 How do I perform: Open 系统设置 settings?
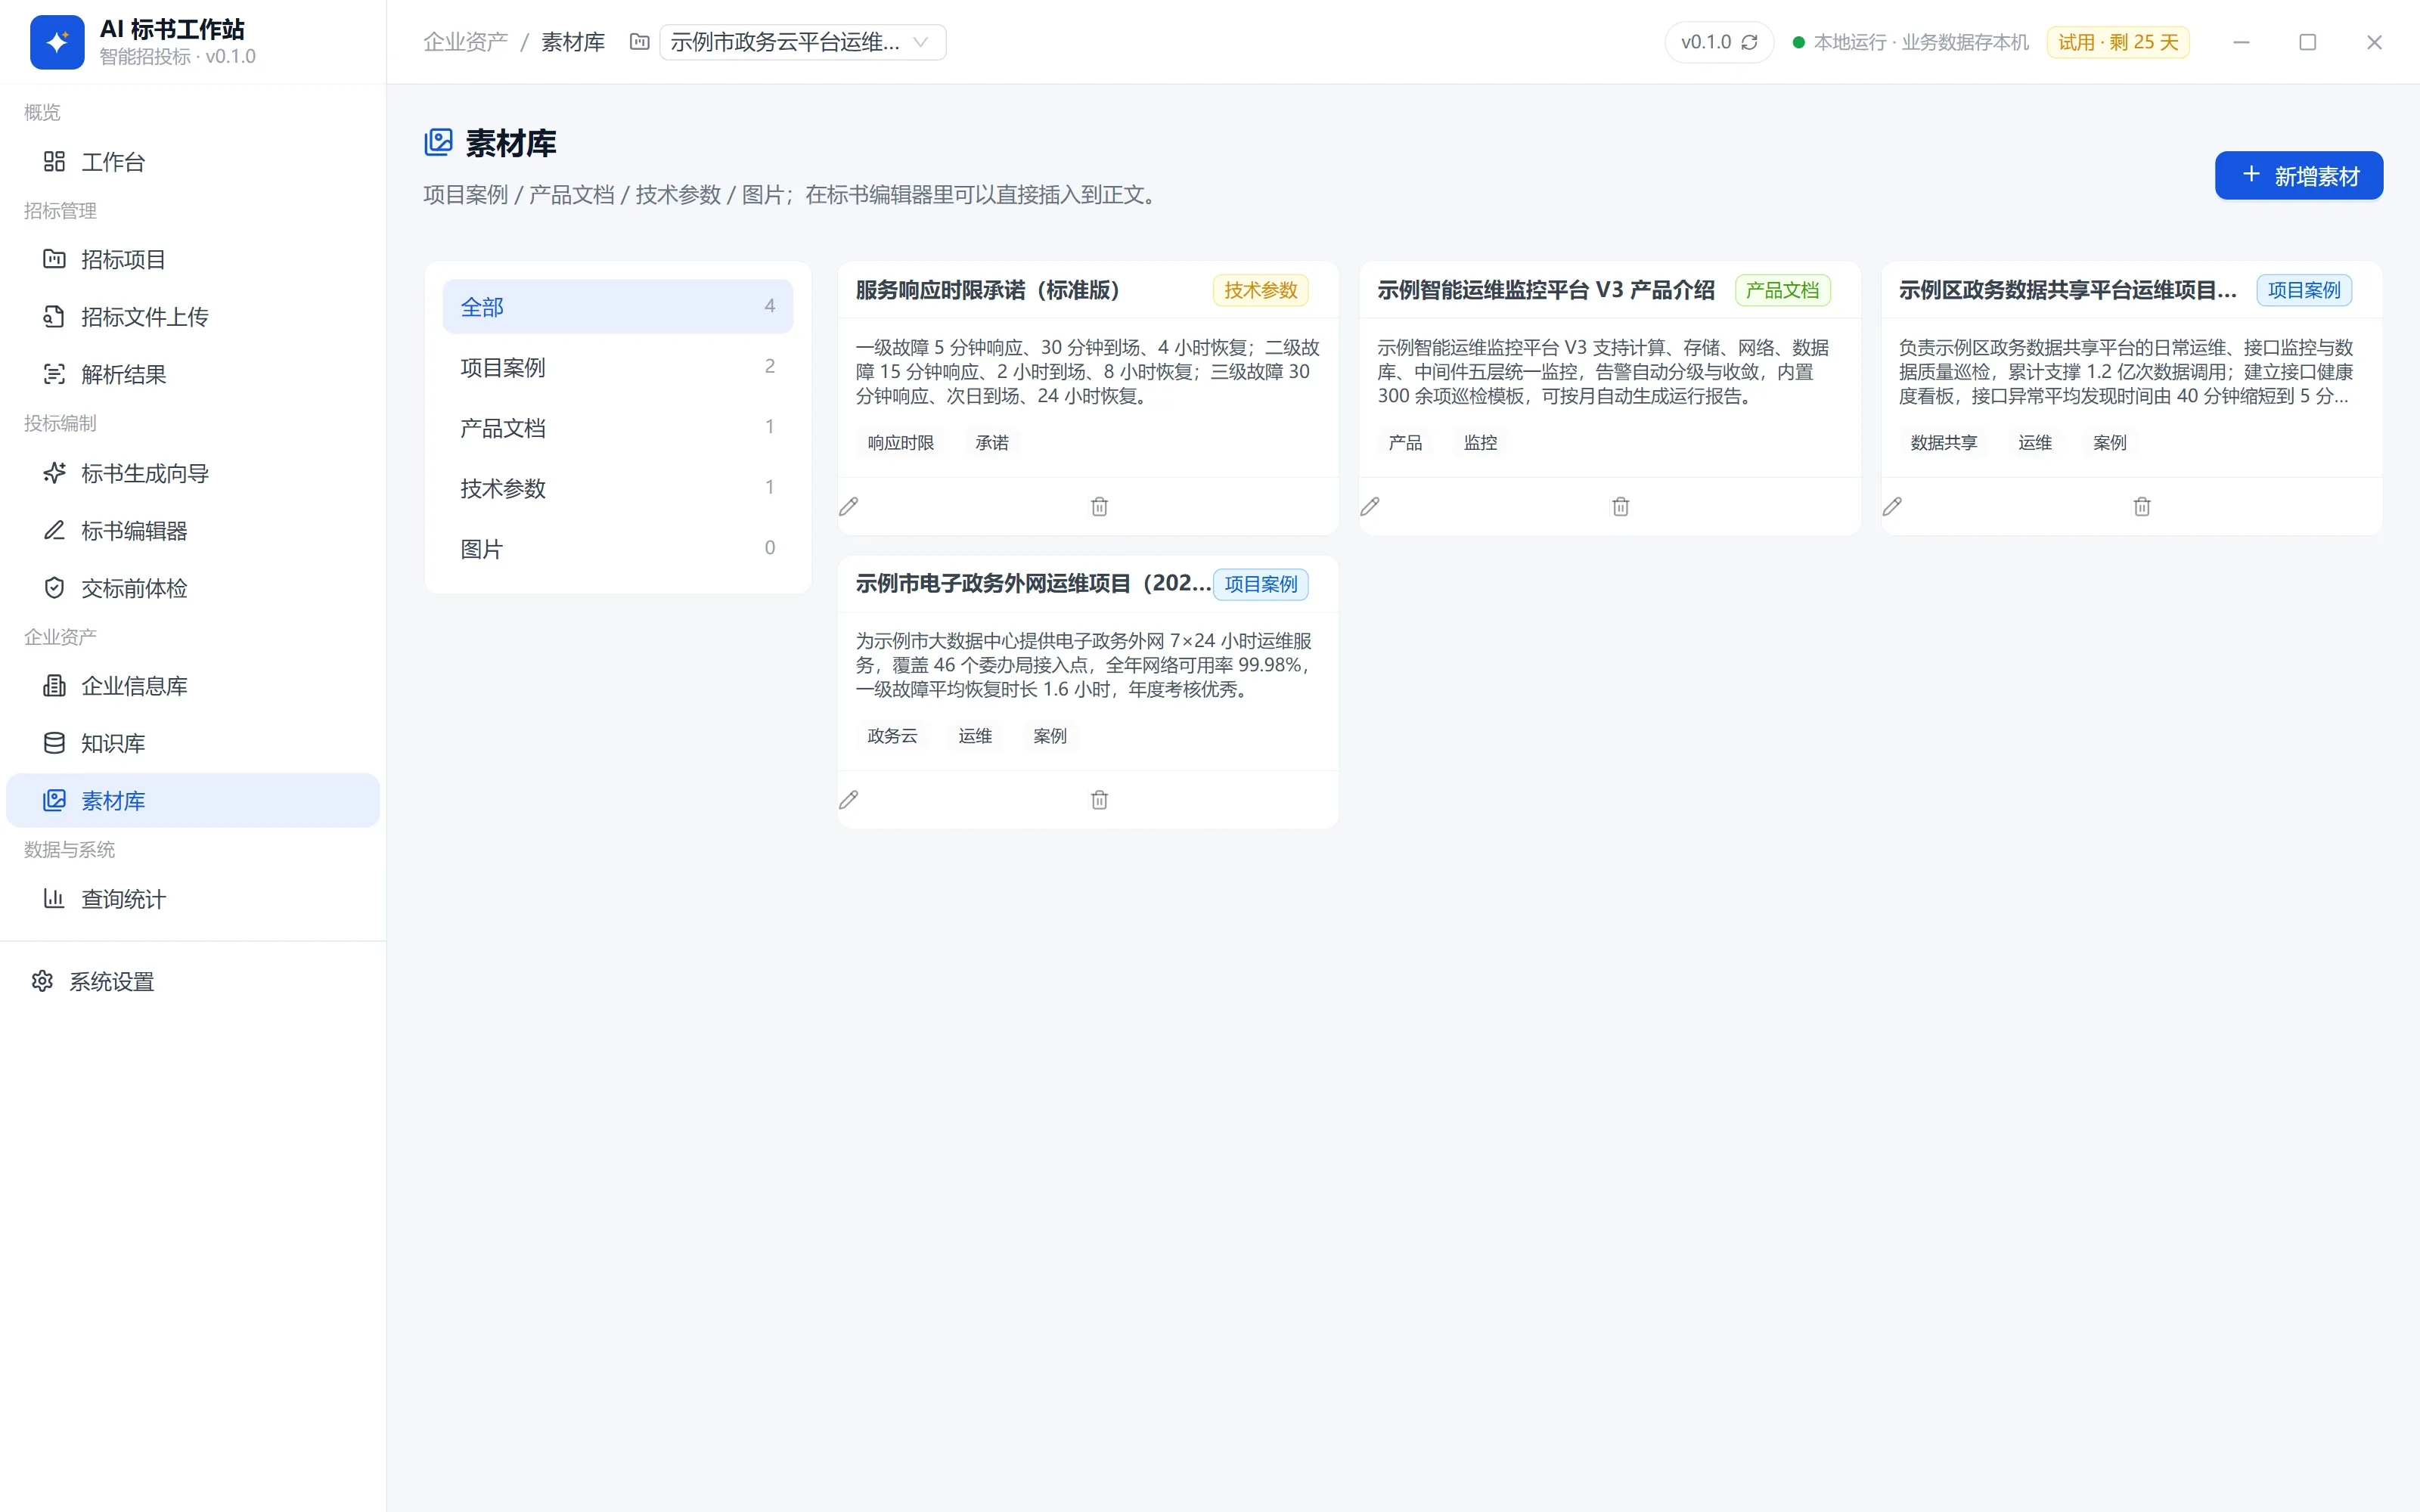point(193,982)
